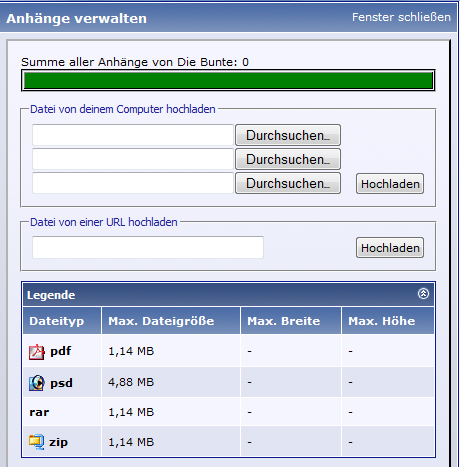Click Hochladen for URL upload
The width and height of the screenshot is (460, 467).
coord(390,248)
